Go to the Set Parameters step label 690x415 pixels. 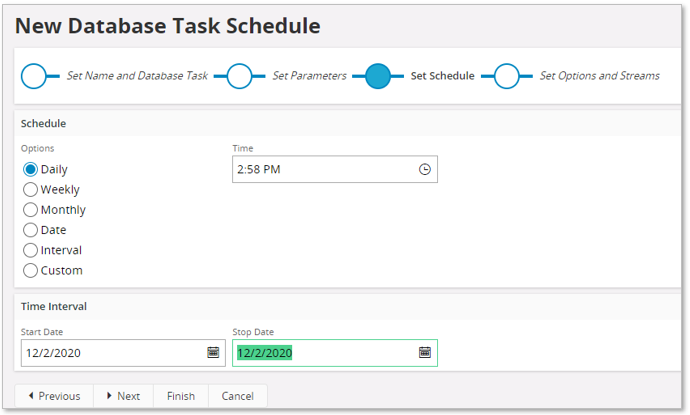(309, 76)
